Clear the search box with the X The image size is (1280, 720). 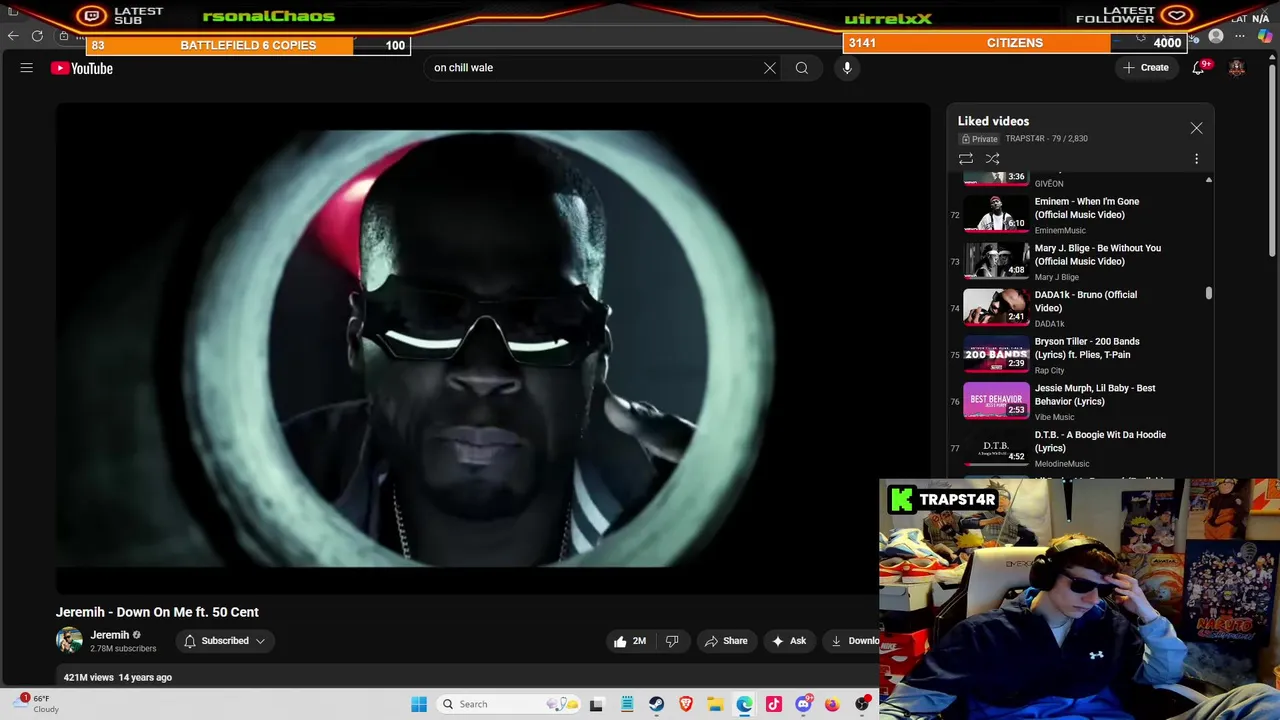770,68
